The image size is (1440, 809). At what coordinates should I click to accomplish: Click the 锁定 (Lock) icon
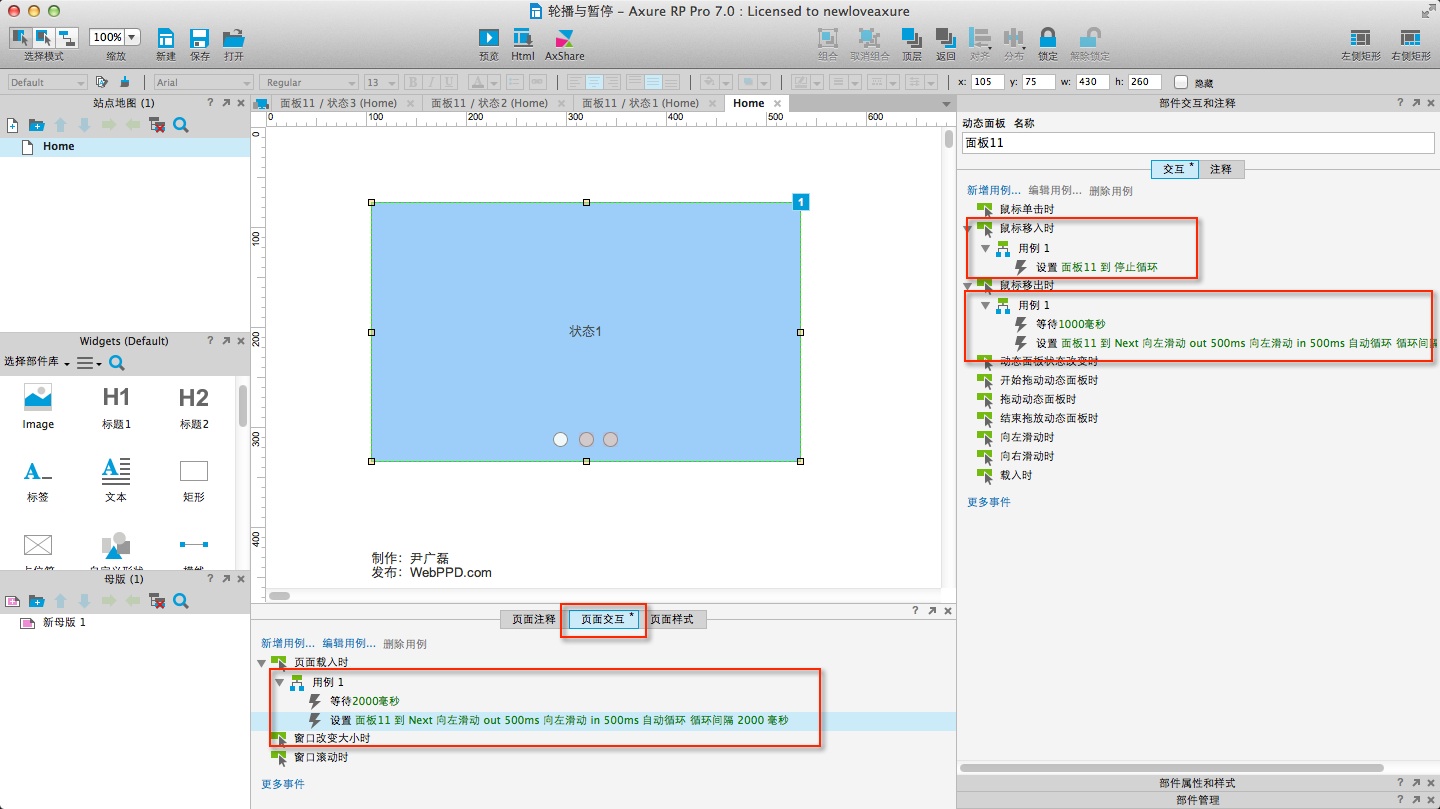coord(1047,38)
